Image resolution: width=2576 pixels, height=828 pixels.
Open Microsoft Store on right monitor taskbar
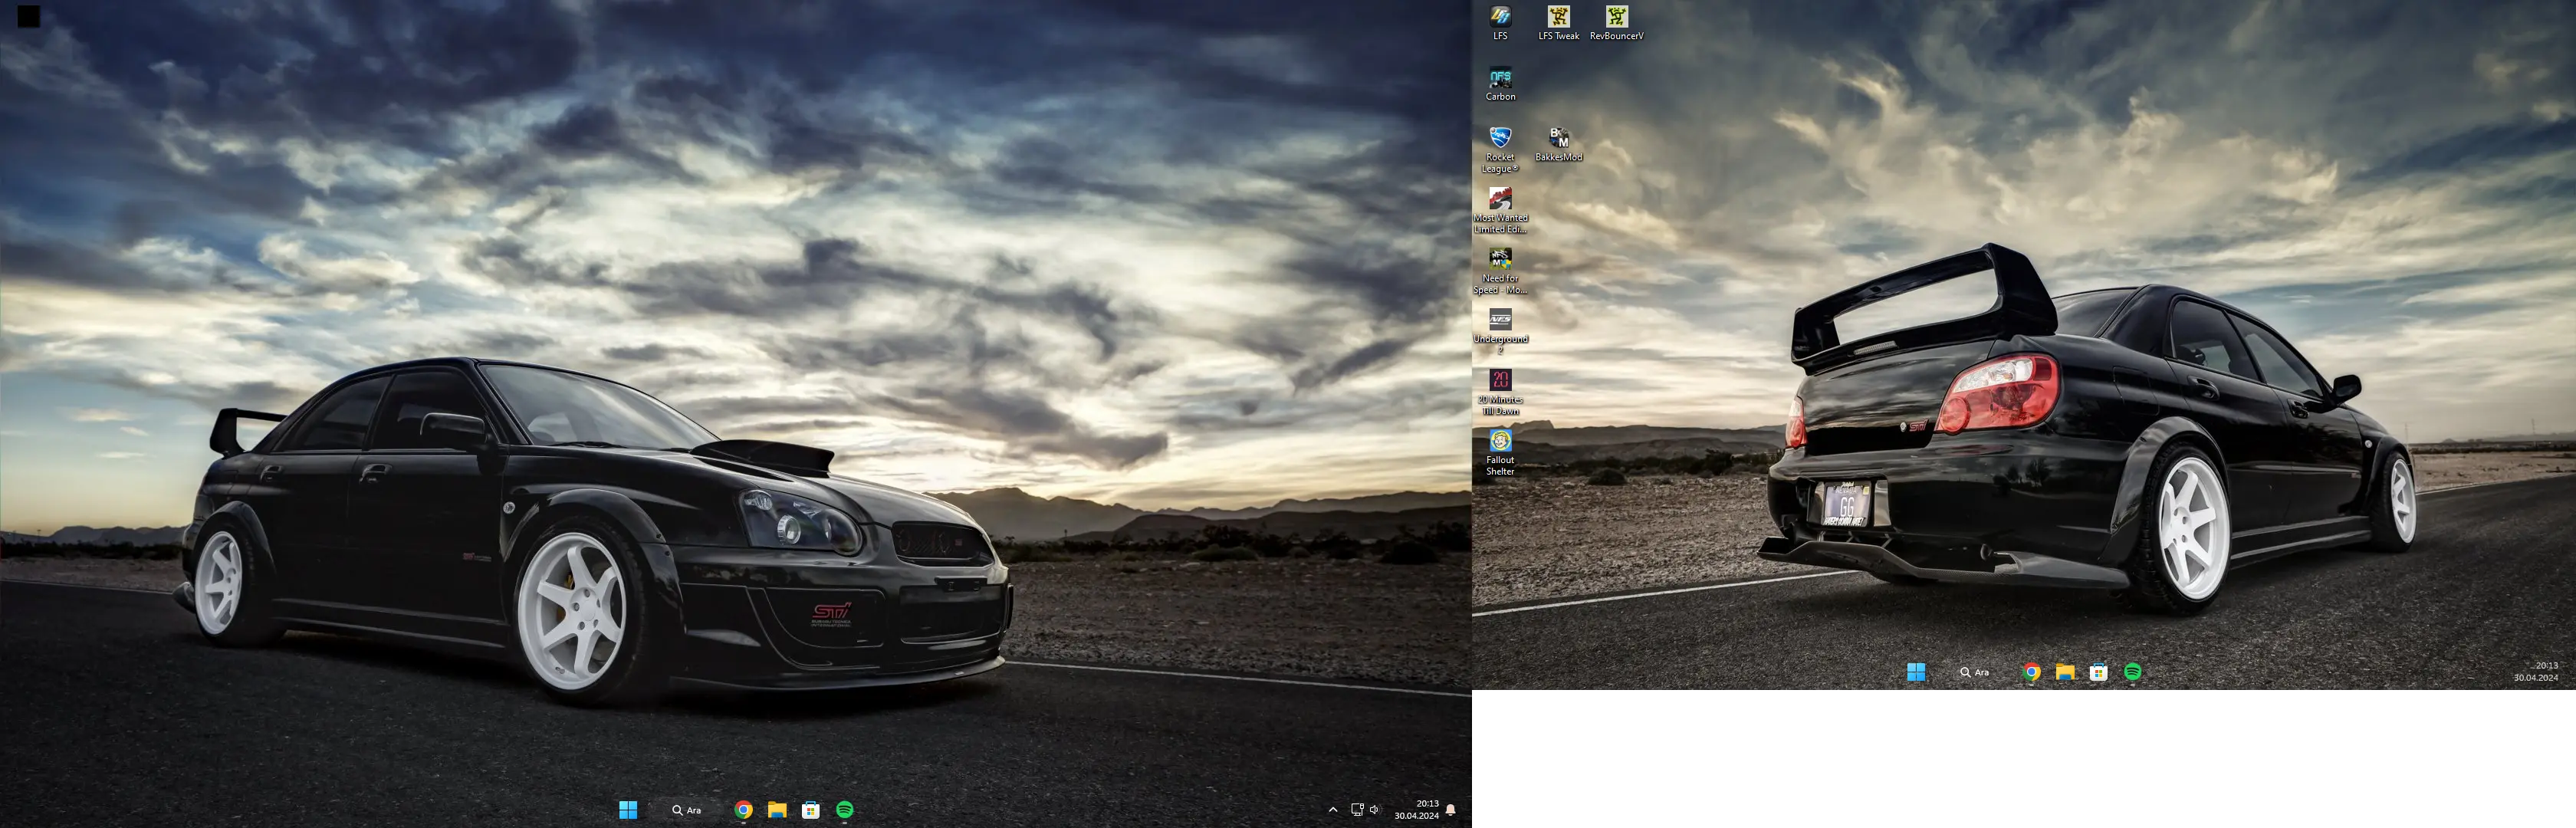(x=2099, y=672)
